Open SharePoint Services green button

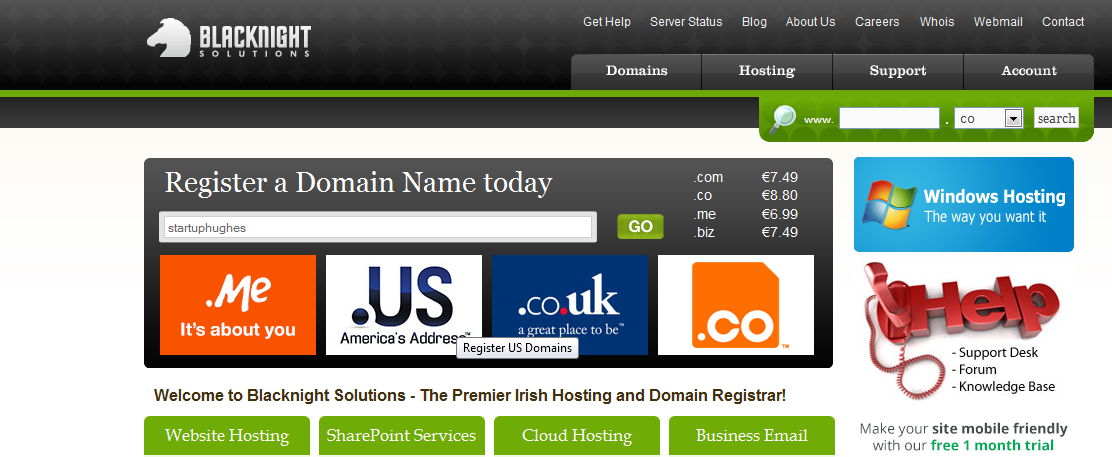click(x=401, y=436)
